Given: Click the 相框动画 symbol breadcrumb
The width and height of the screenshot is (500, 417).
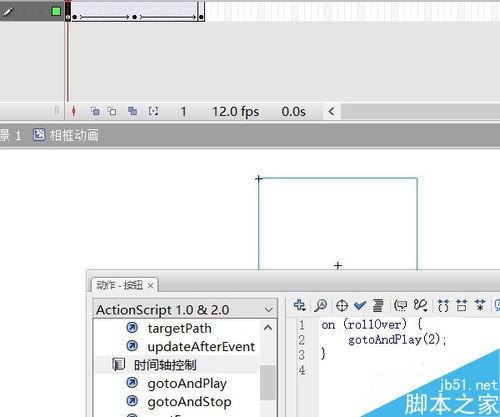Looking at the screenshot, I should point(74,136).
